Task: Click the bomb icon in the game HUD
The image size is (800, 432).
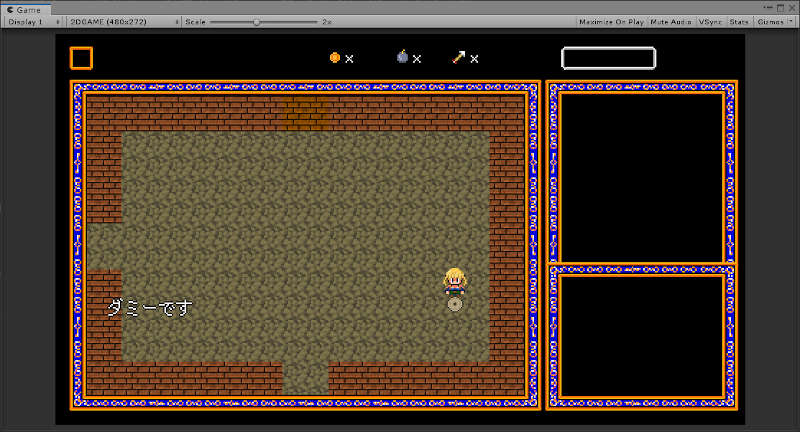Action: coord(403,57)
